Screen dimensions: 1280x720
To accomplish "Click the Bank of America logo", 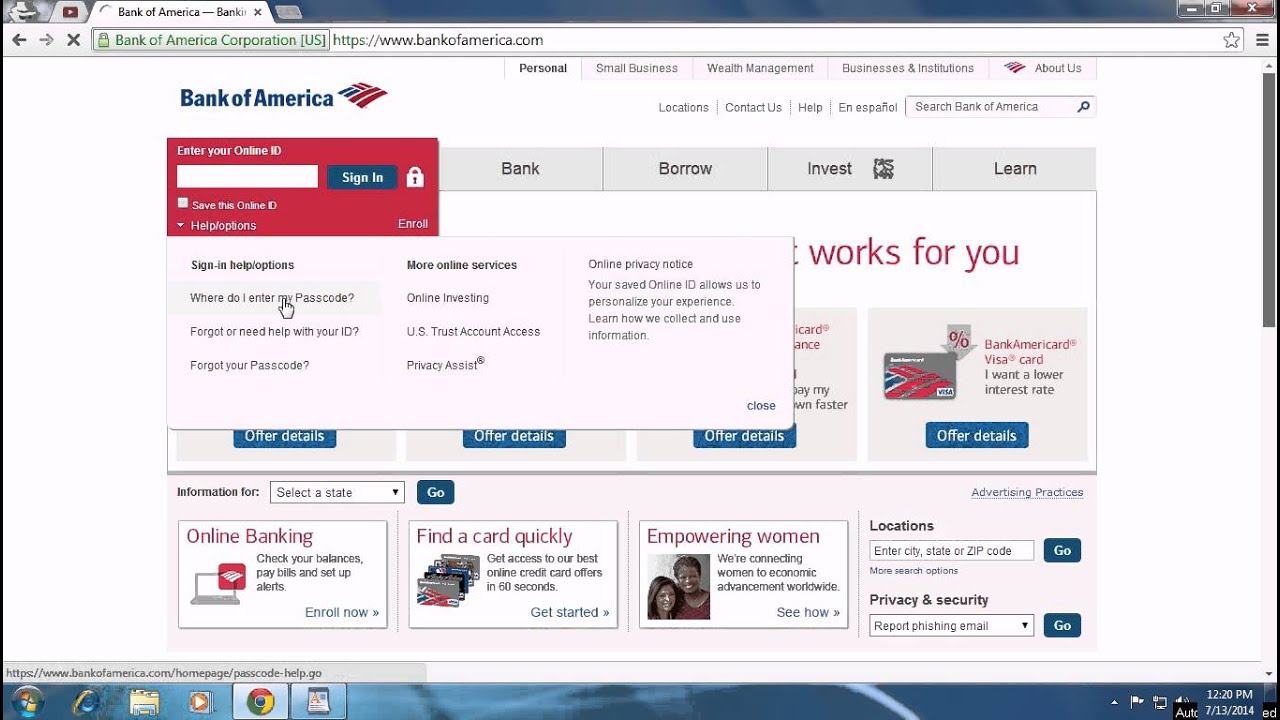I will [x=284, y=97].
